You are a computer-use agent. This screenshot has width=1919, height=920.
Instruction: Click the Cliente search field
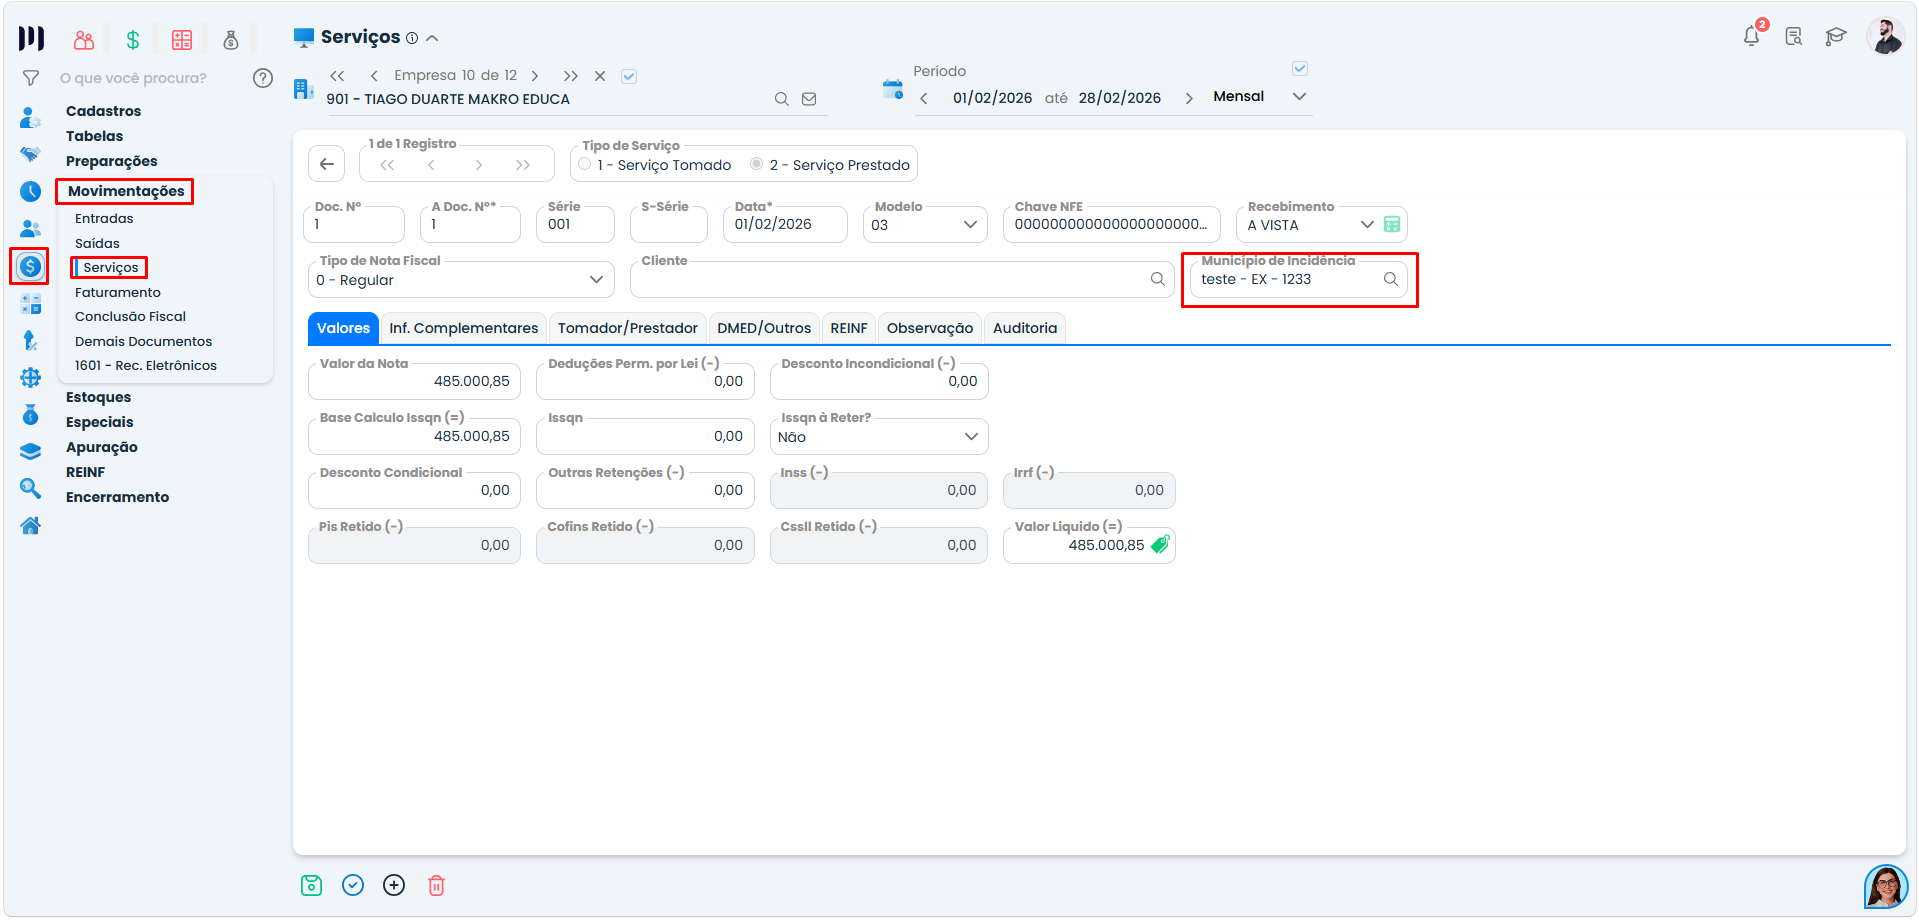(902, 280)
